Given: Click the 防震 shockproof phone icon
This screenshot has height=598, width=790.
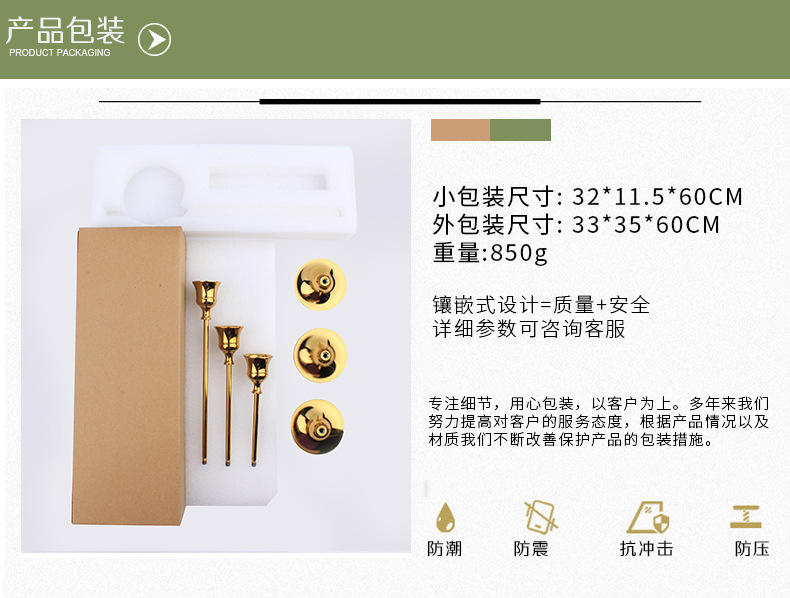Looking at the screenshot, I should pos(540,517).
